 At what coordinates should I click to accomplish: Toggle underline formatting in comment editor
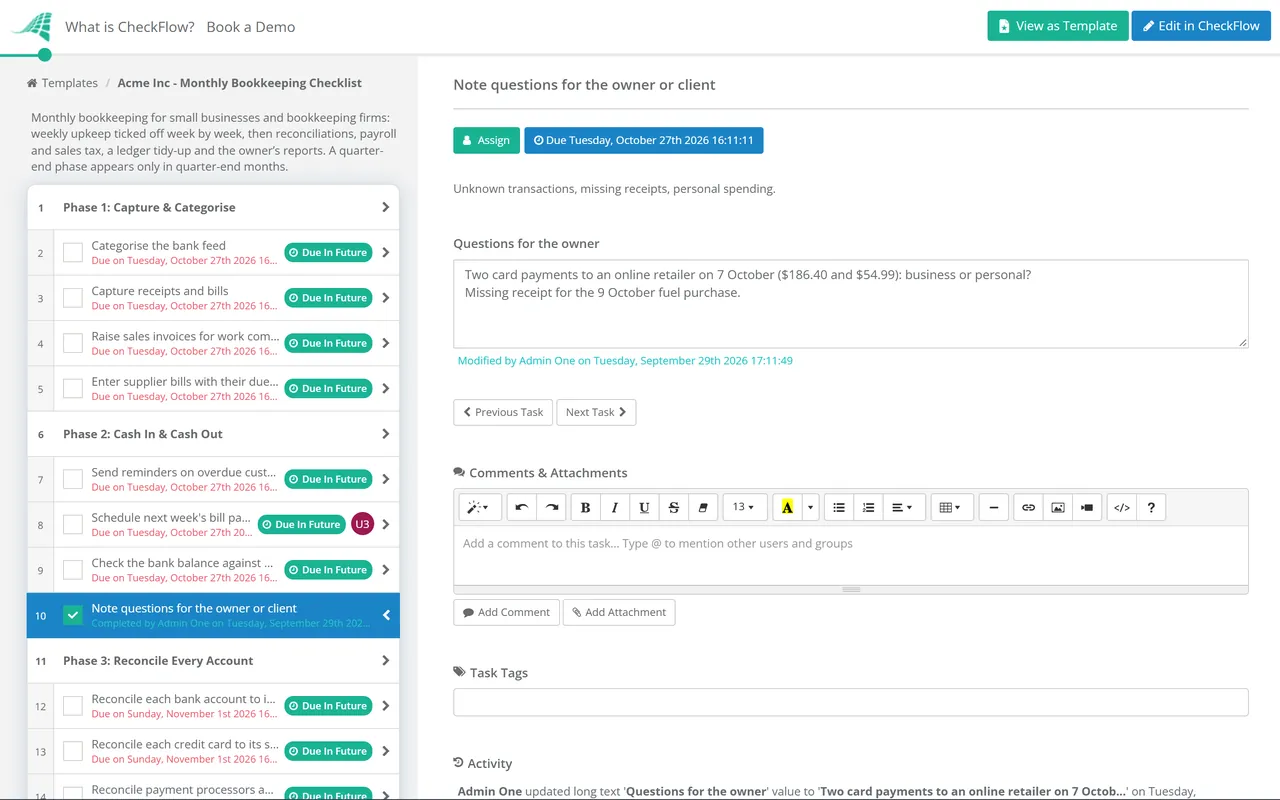pyautogui.click(x=644, y=508)
